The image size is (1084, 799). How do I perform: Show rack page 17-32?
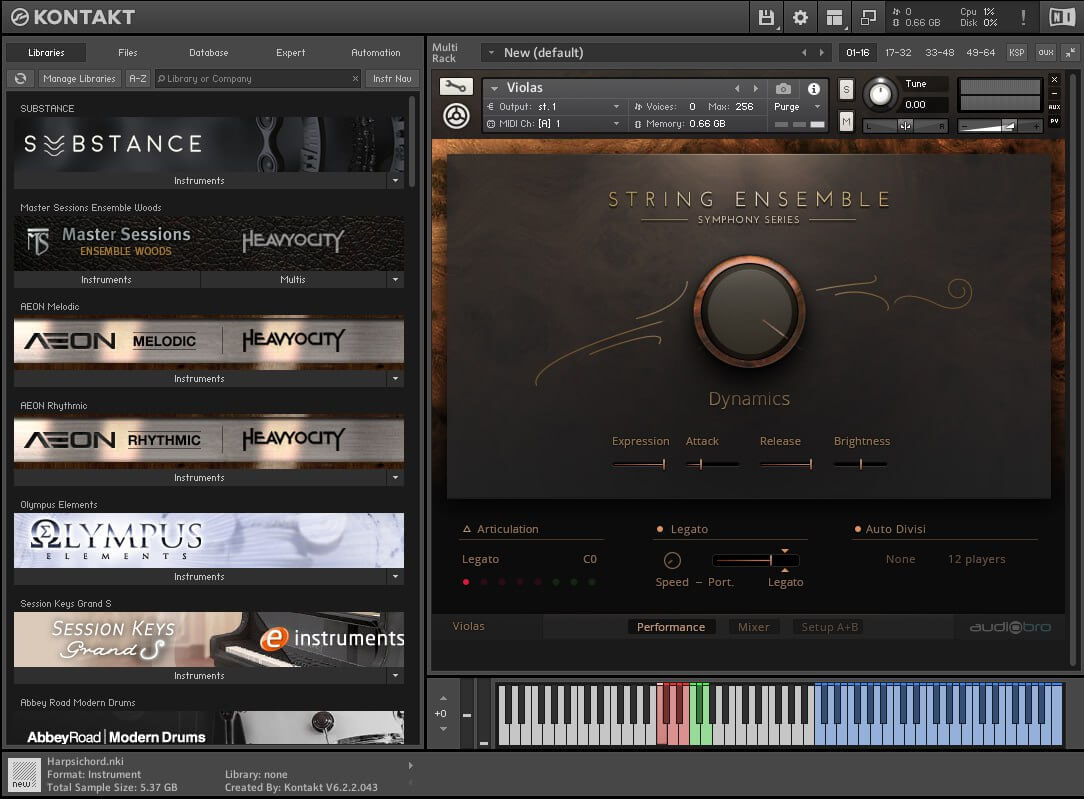pyautogui.click(x=898, y=53)
